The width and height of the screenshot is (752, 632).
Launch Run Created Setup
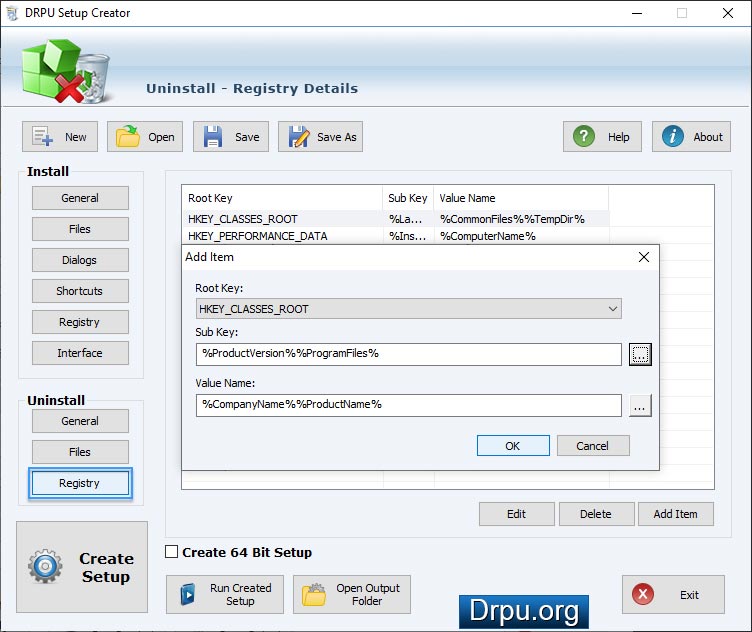coord(225,595)
